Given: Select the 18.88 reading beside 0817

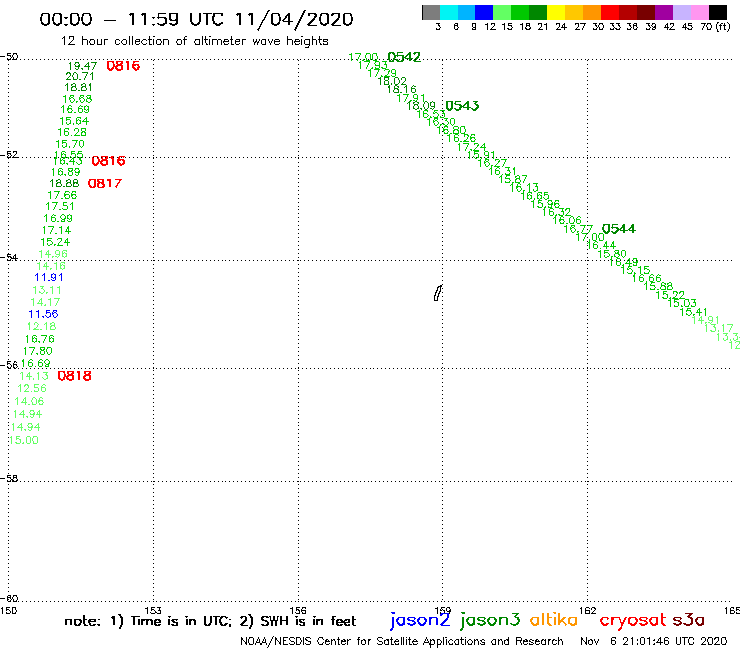Looking at the screenshot, I should tap(64, 184).
